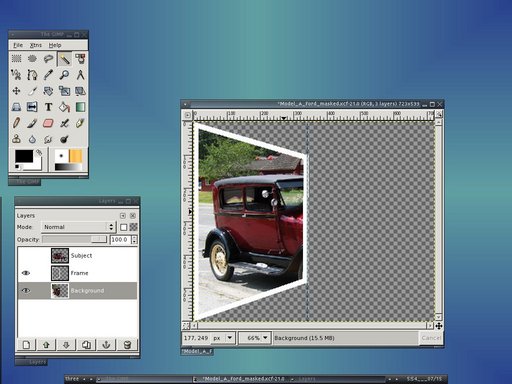Open the Layers tab menu arrow button

123,216
